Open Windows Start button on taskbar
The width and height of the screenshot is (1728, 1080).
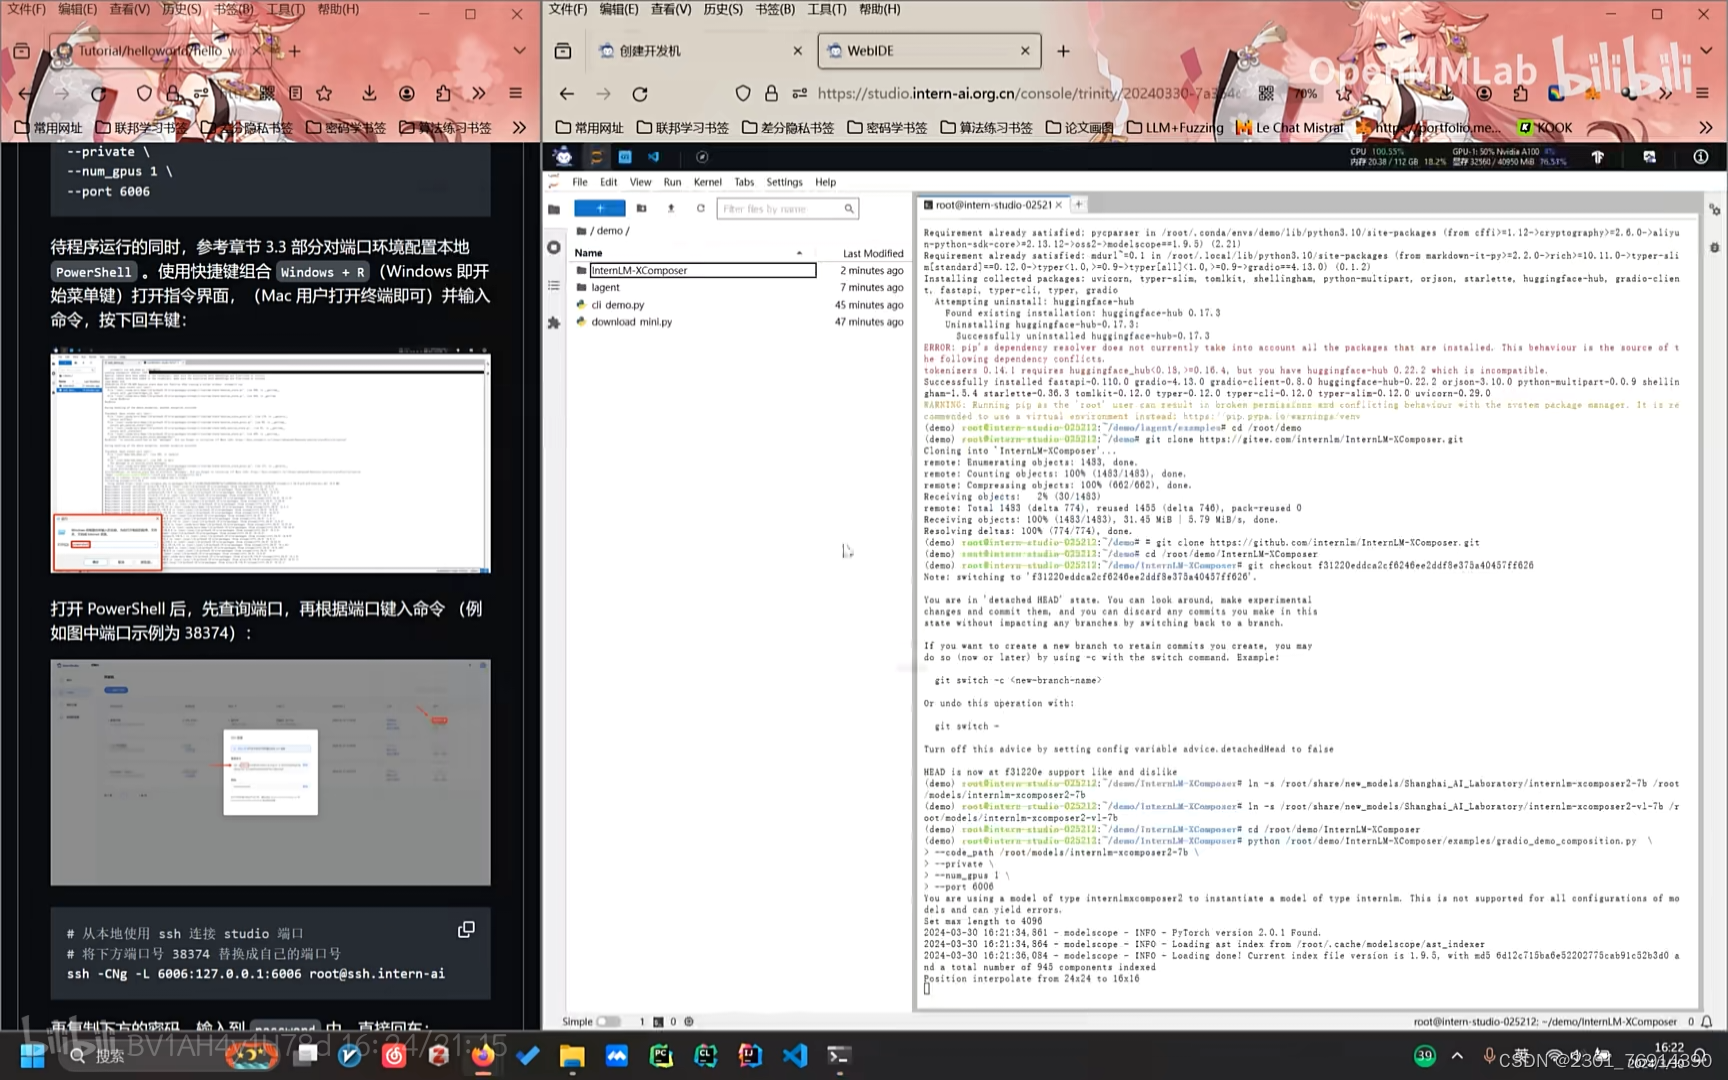[32, 1055]
